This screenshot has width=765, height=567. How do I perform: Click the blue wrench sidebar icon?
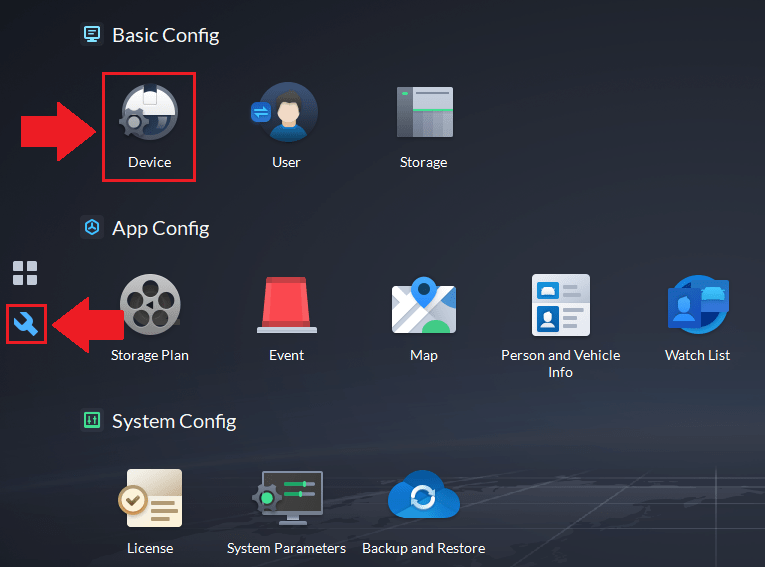click(x=26, y=323)
